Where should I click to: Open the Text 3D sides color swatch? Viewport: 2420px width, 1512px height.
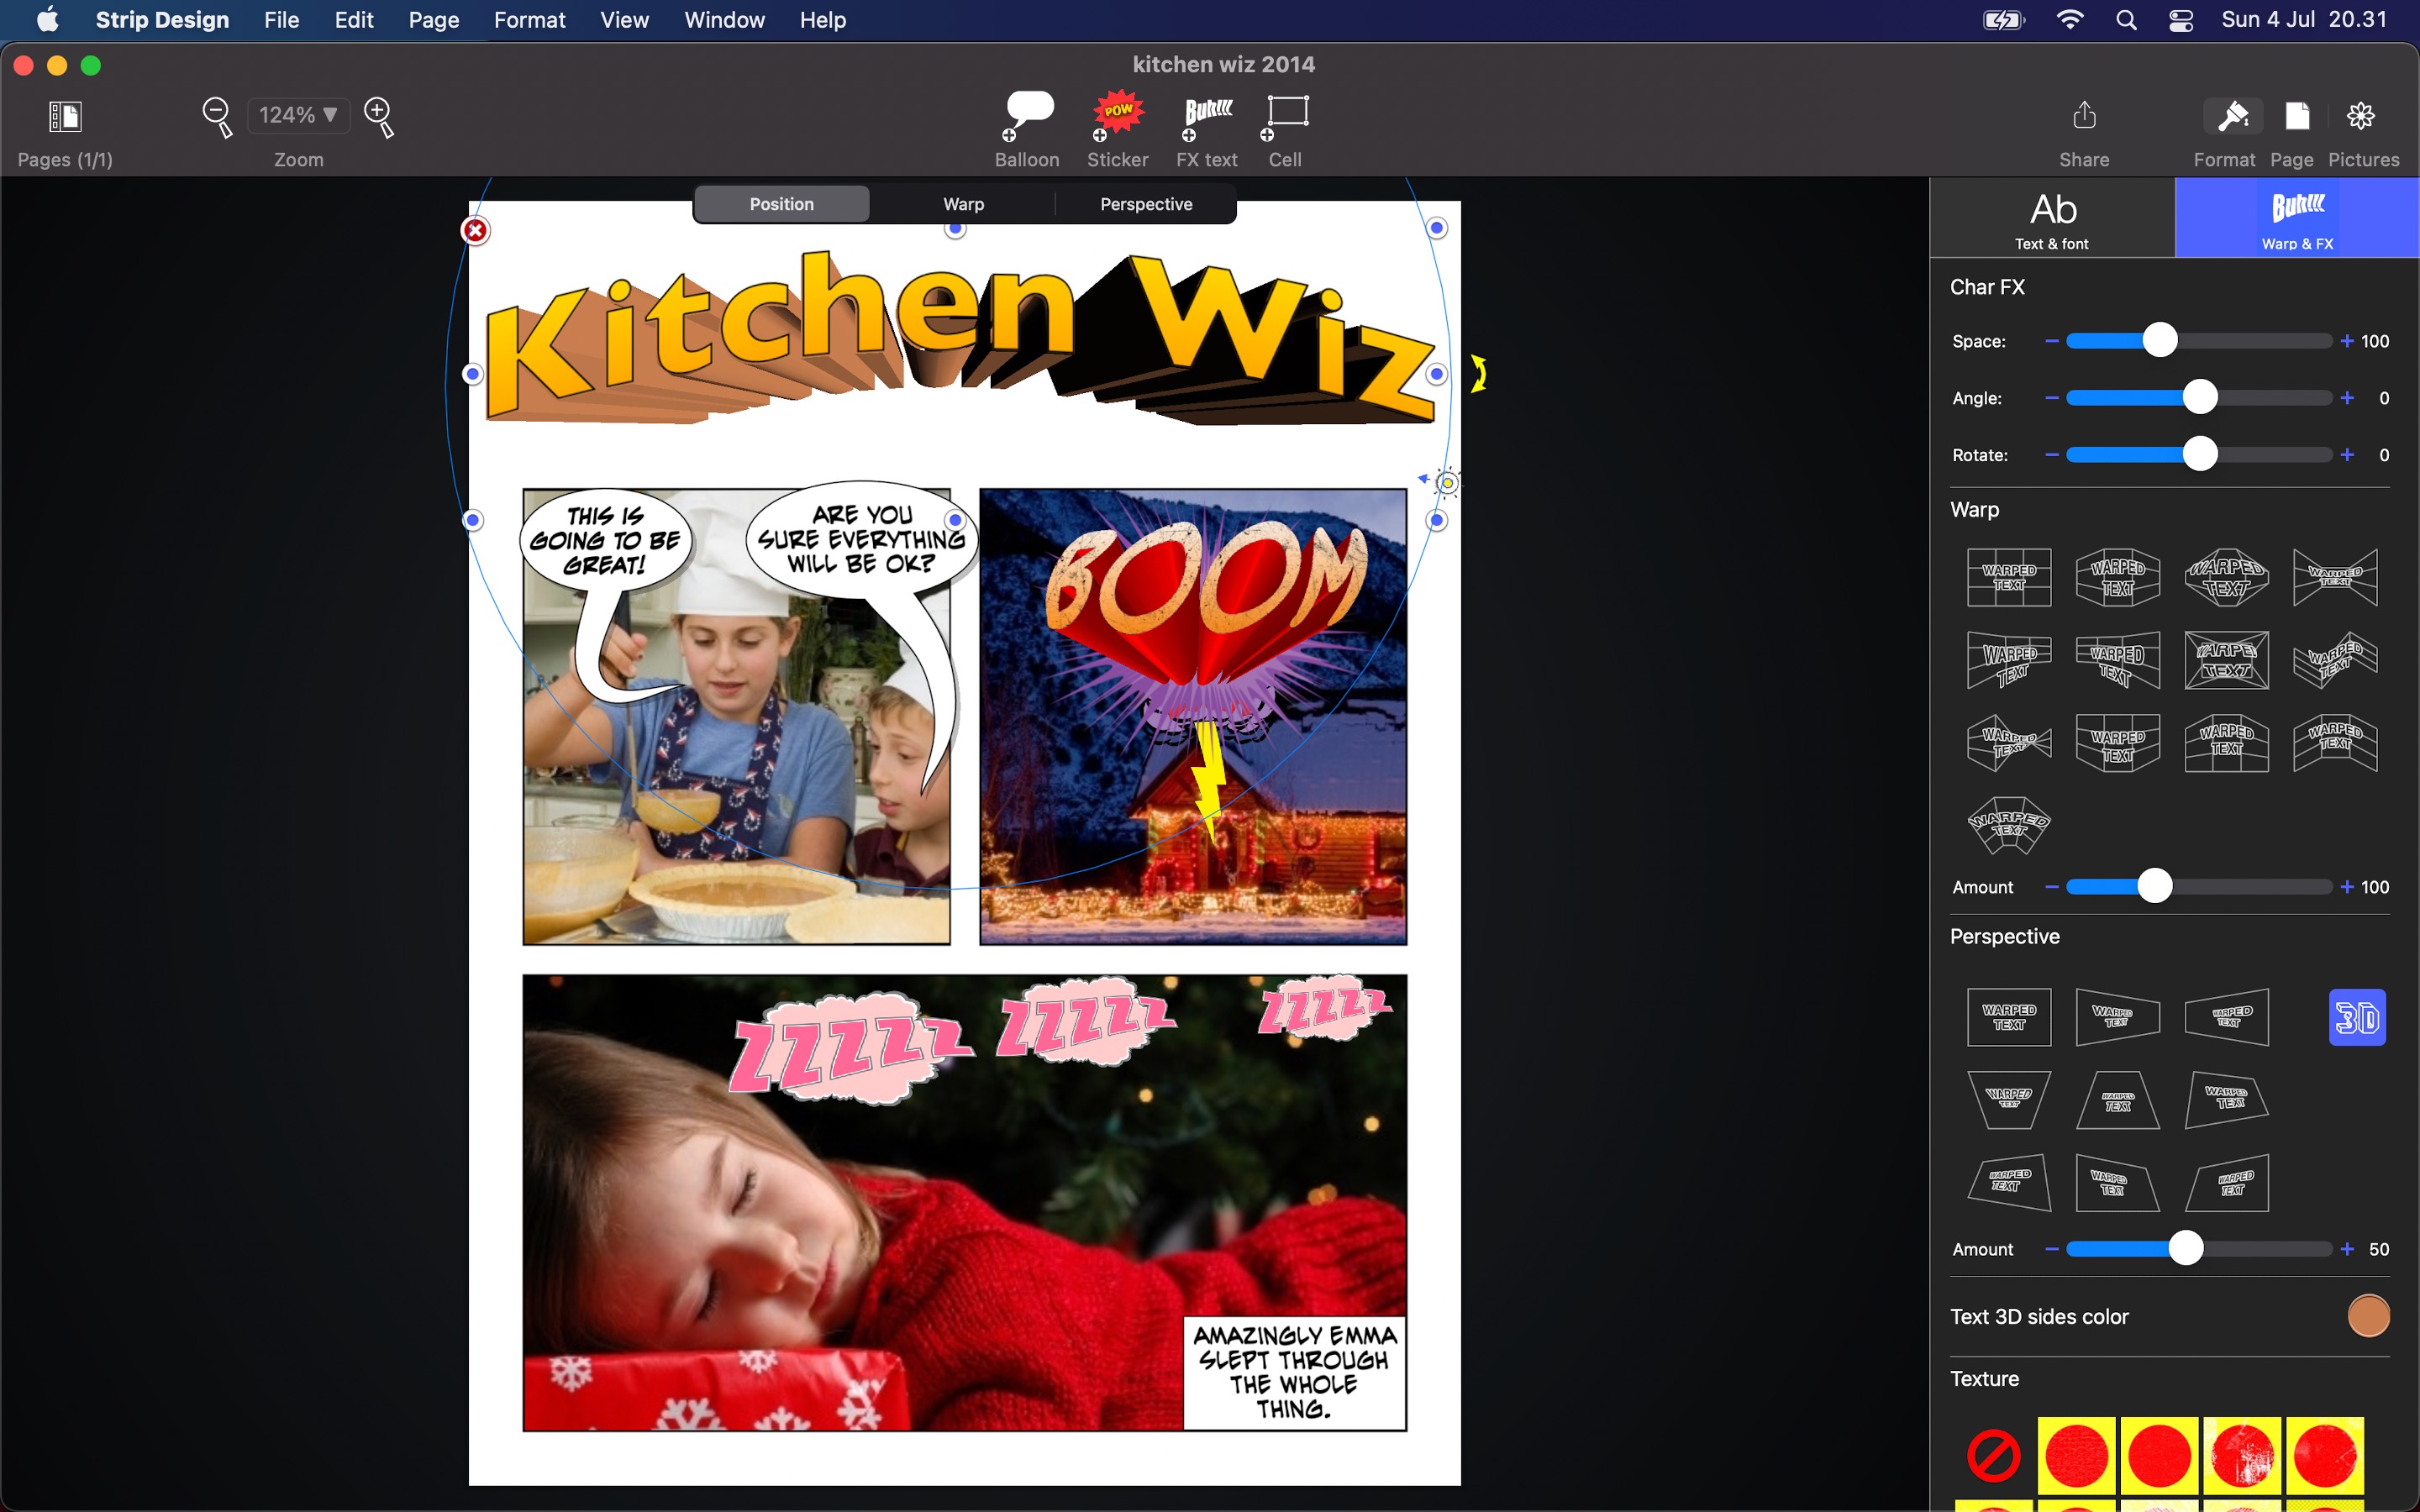[x=2367, y=1316]
